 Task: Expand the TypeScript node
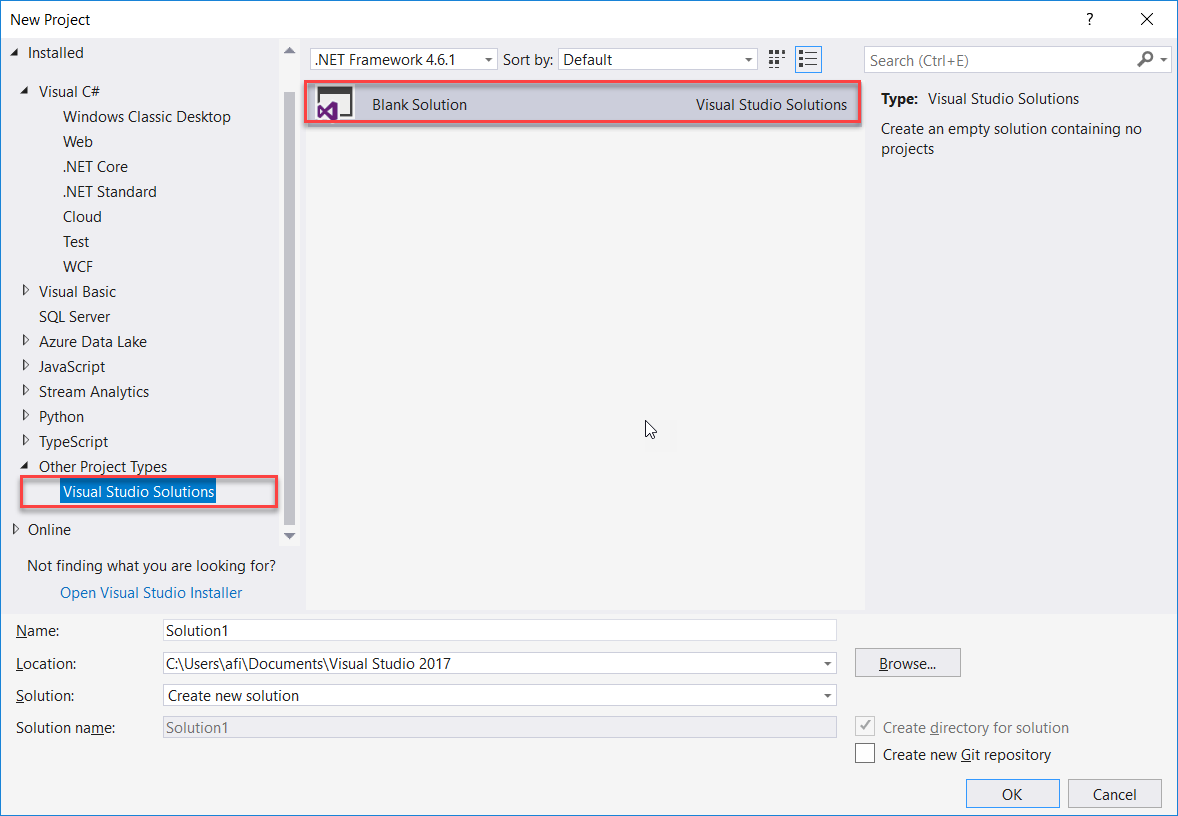tap(26, 441)
